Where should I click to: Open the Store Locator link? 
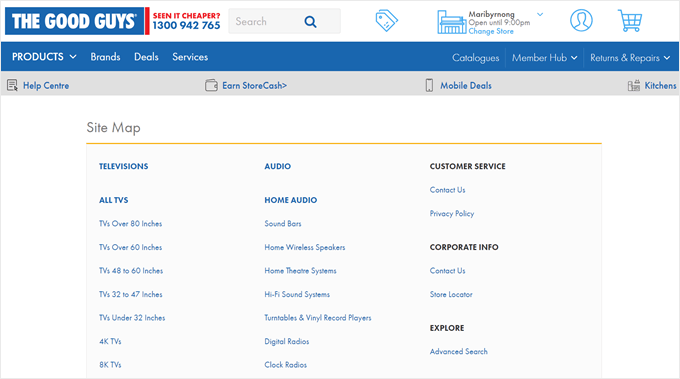click(451, 294)
